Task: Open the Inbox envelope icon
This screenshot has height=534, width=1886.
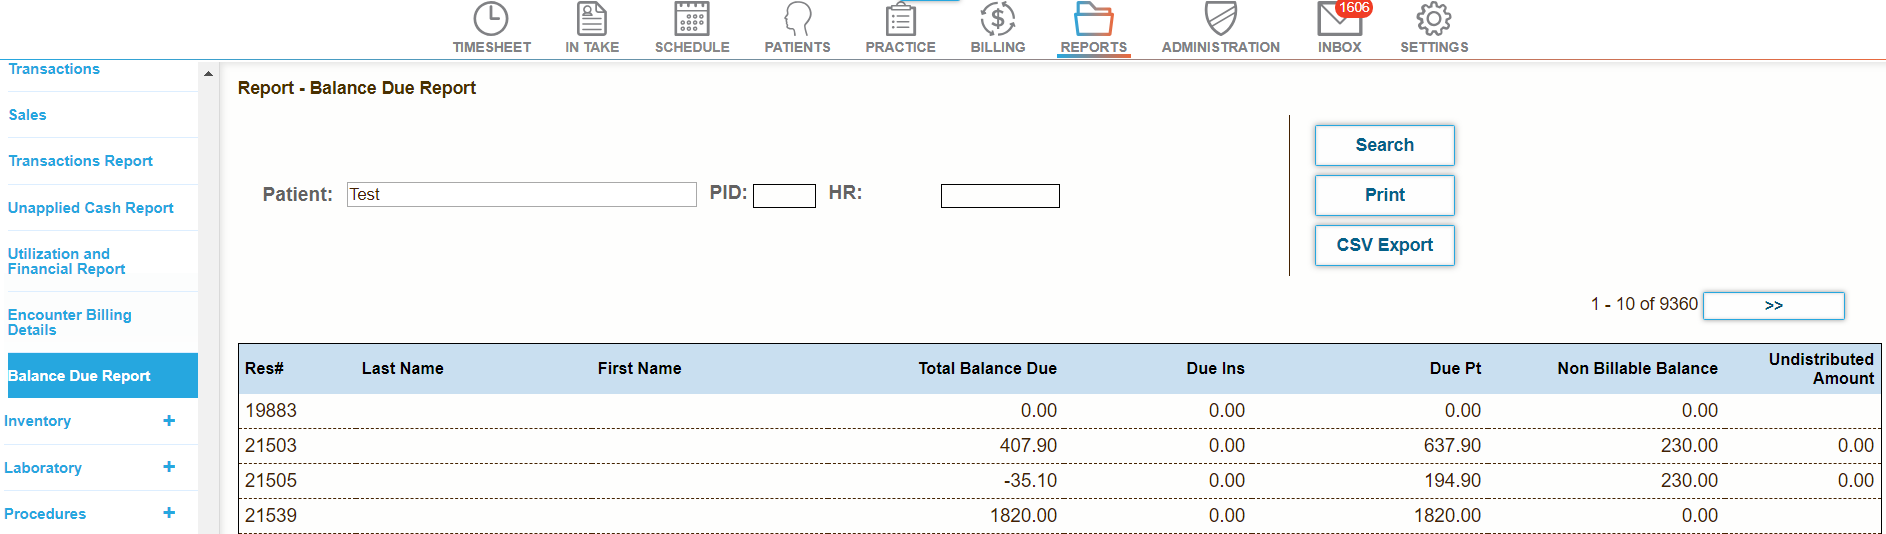Action: [x=1339, y=19]
